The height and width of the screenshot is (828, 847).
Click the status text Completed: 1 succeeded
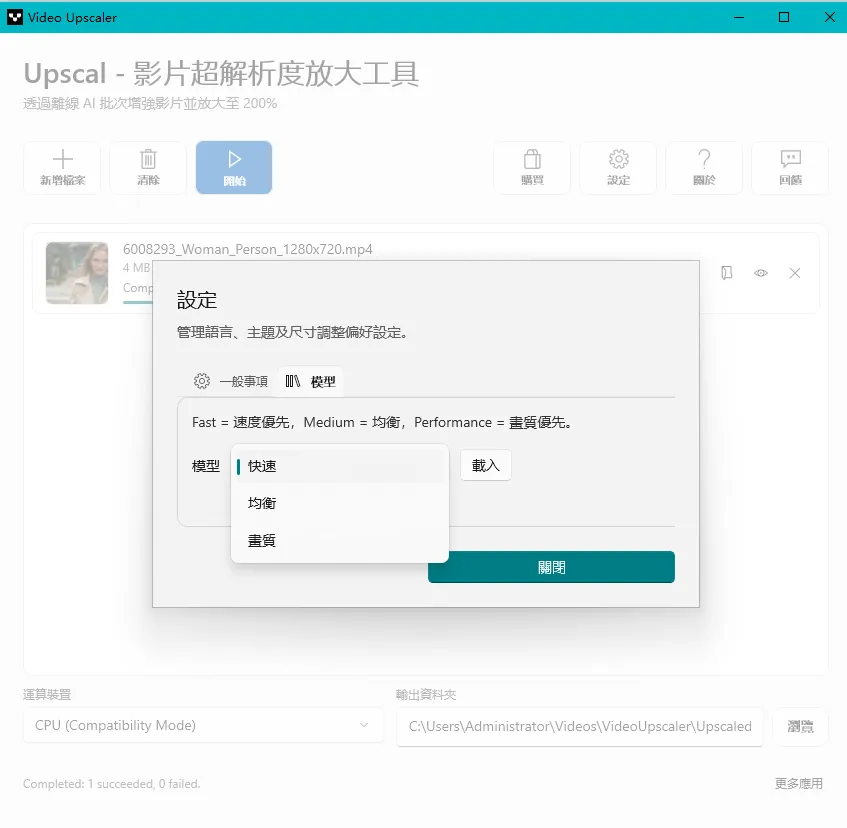pos(111,783)
